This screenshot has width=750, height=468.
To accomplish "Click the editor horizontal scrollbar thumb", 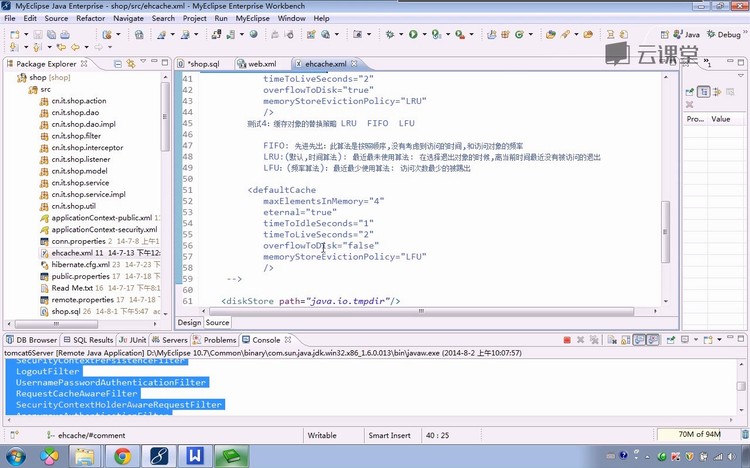I will point(421,311).
